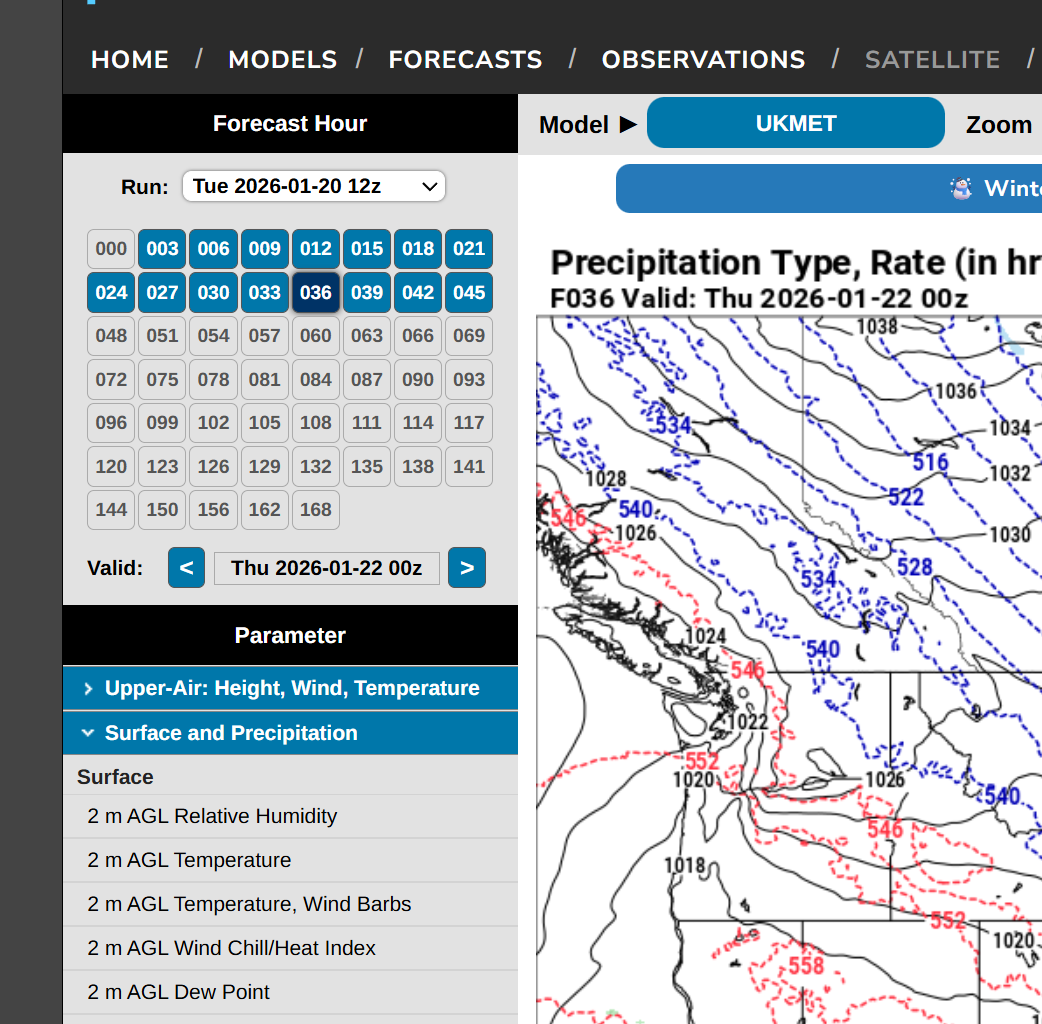Click the snowman icon in the Winter banner
This screenshot has width=1042, height=1024.
961,188
